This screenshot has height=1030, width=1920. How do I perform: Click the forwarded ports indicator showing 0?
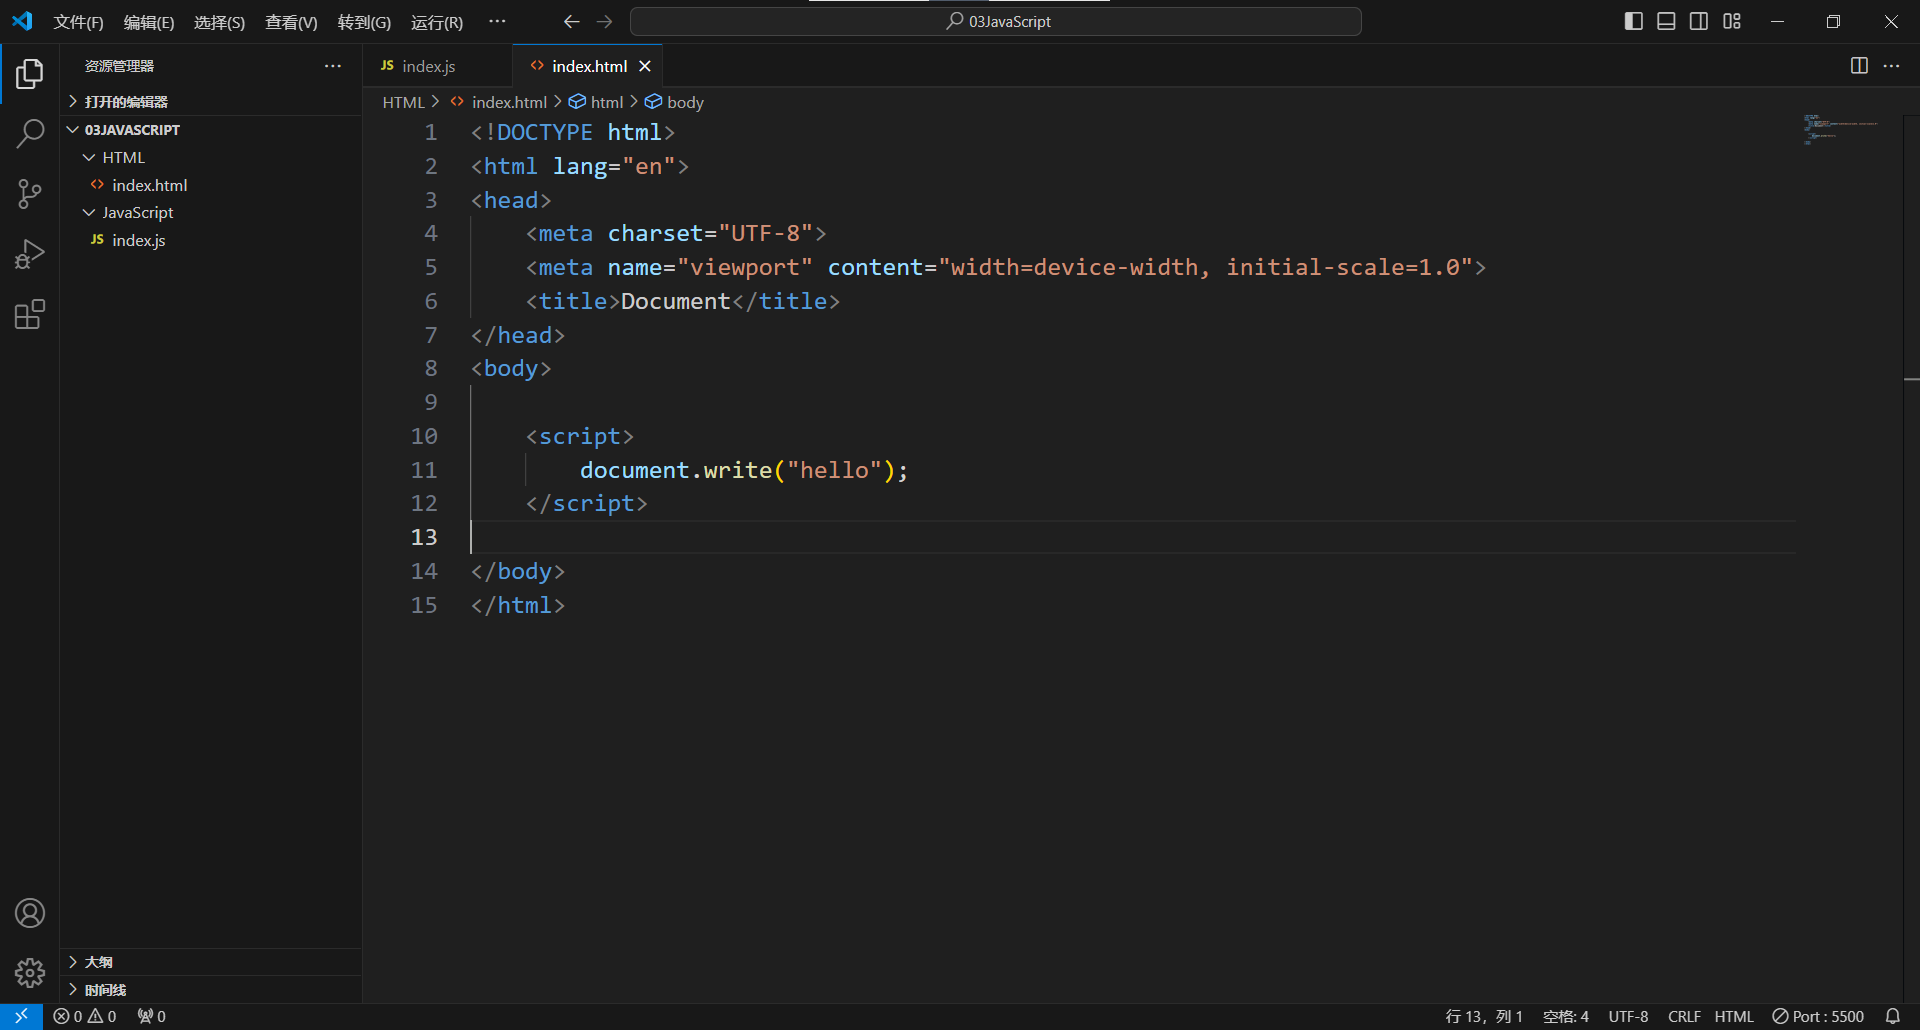click(152, 1016)
